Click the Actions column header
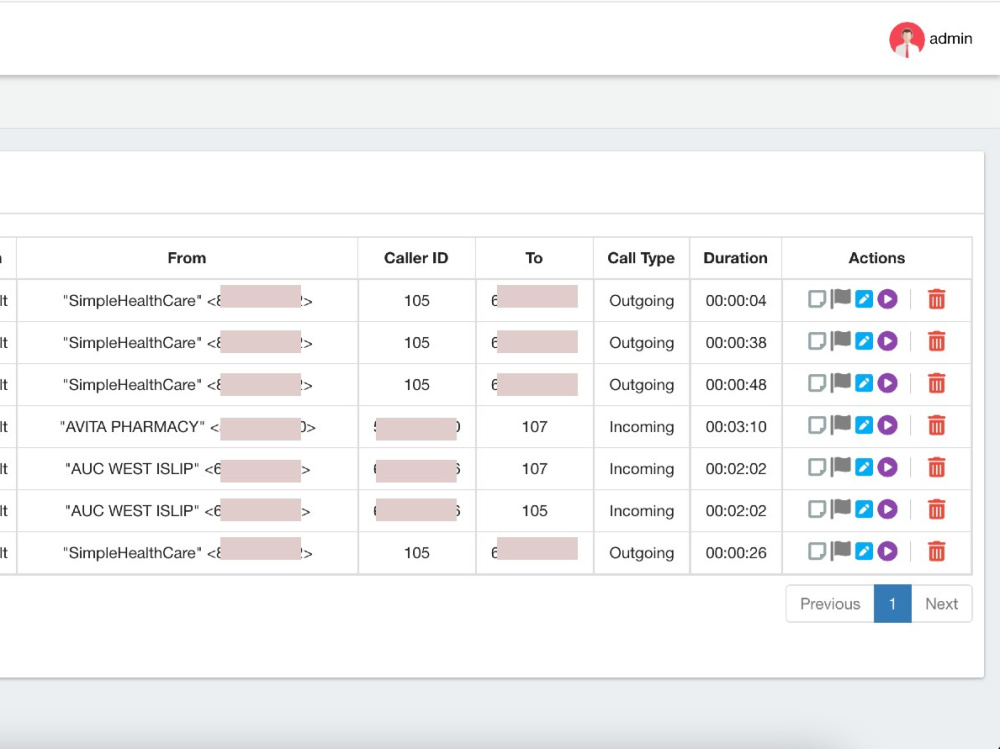The image size is (1000, 749). (876, 258)
